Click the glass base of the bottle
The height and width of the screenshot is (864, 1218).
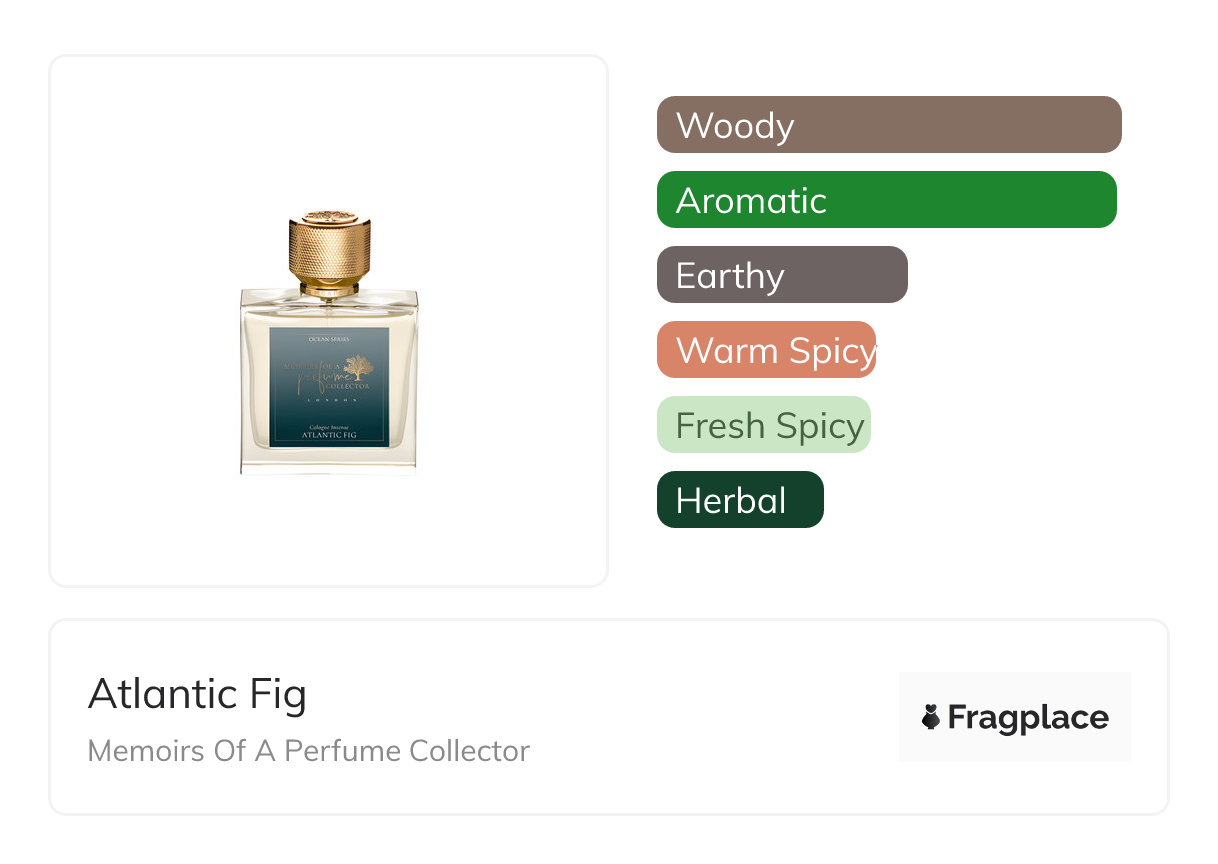[329, 460]
